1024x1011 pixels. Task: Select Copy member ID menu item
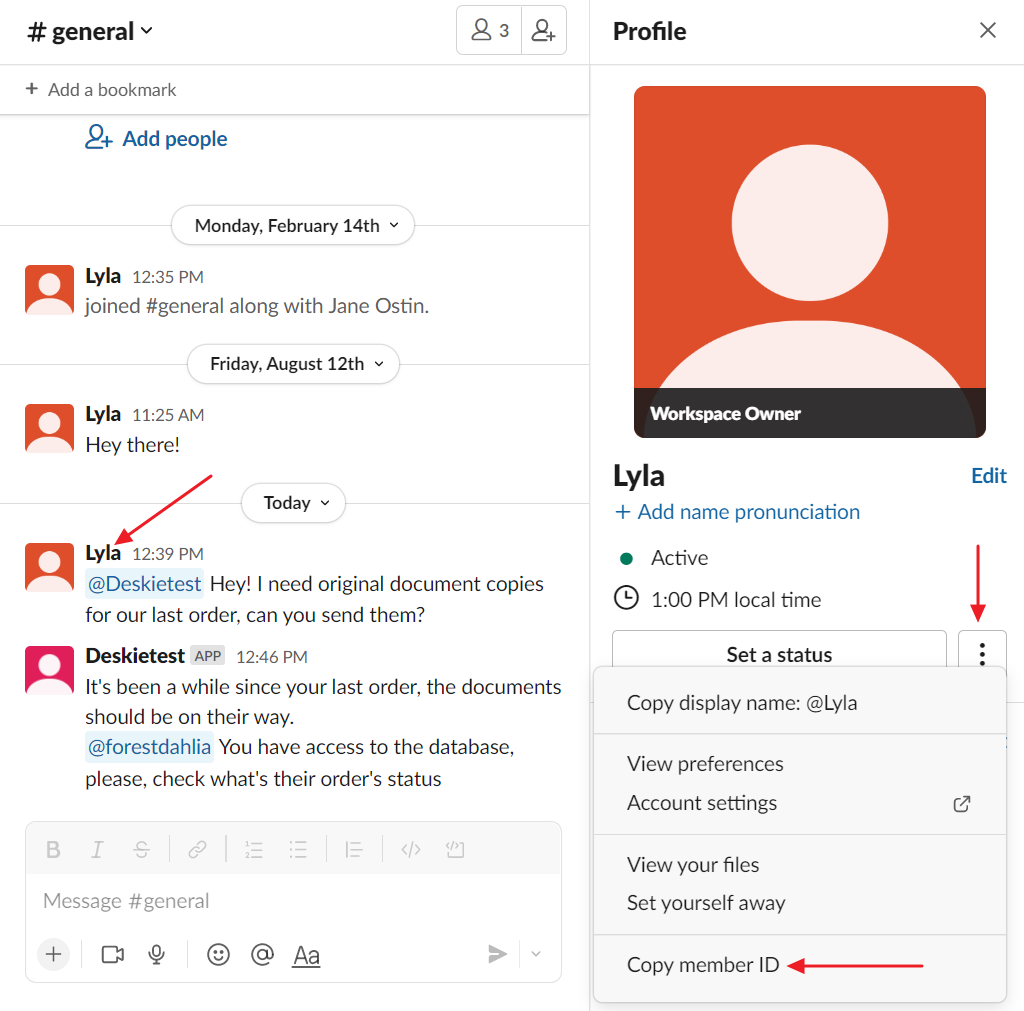pos(702,965)
